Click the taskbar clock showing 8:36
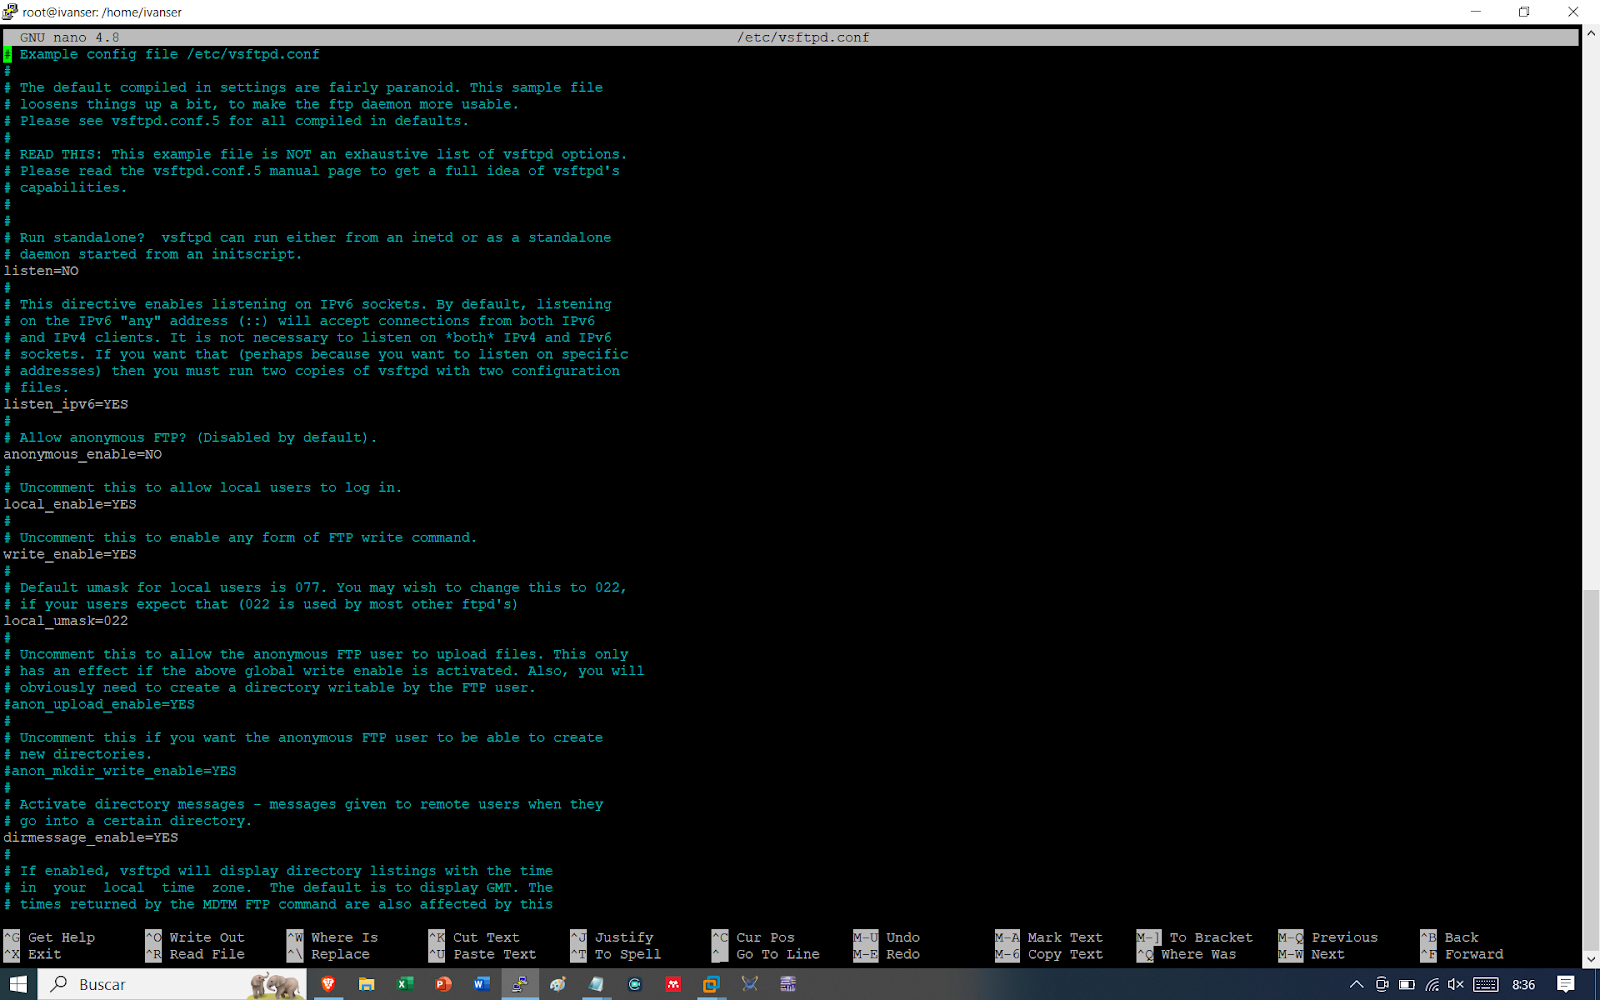Image resolution: width=1600 pixels, height=1000 pixels. click(x=1523, y=985)
